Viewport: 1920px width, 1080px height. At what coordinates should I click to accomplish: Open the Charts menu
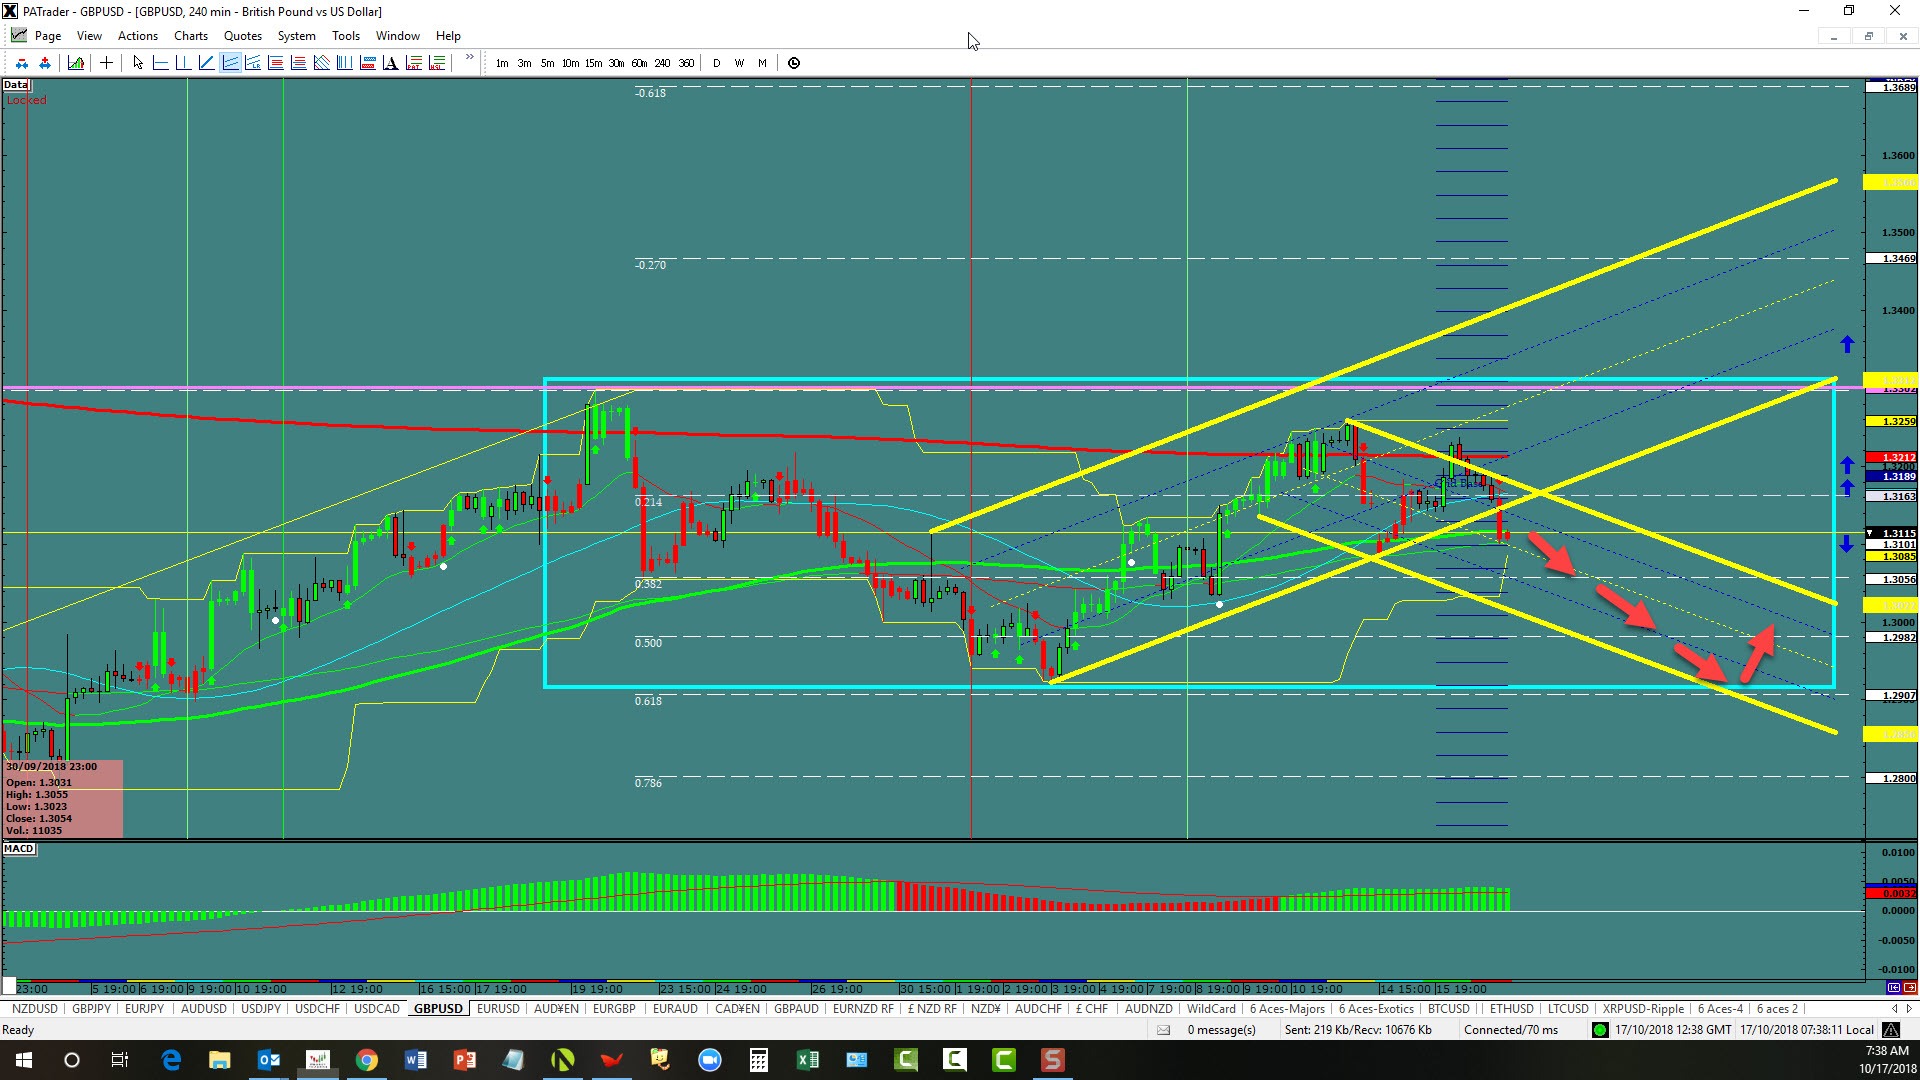click(x=190, y=36)
